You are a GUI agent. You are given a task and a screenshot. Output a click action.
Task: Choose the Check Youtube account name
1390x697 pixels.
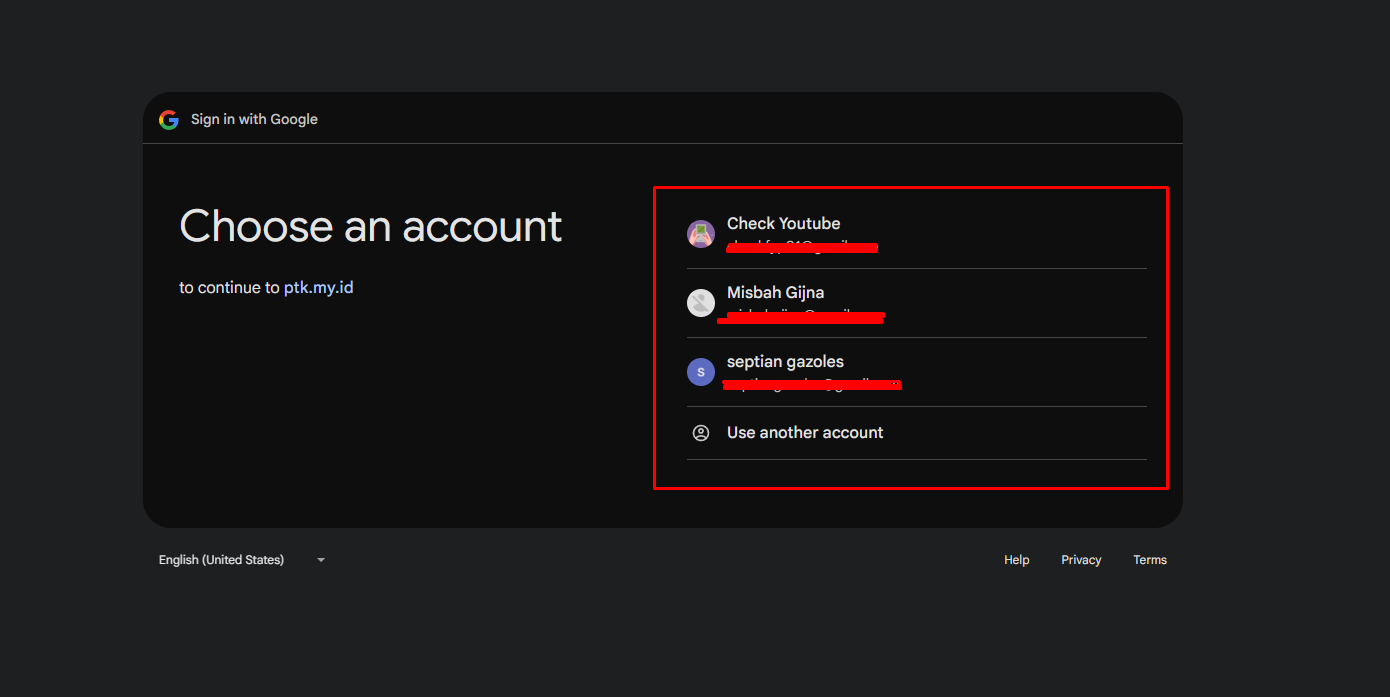(783, 223)
